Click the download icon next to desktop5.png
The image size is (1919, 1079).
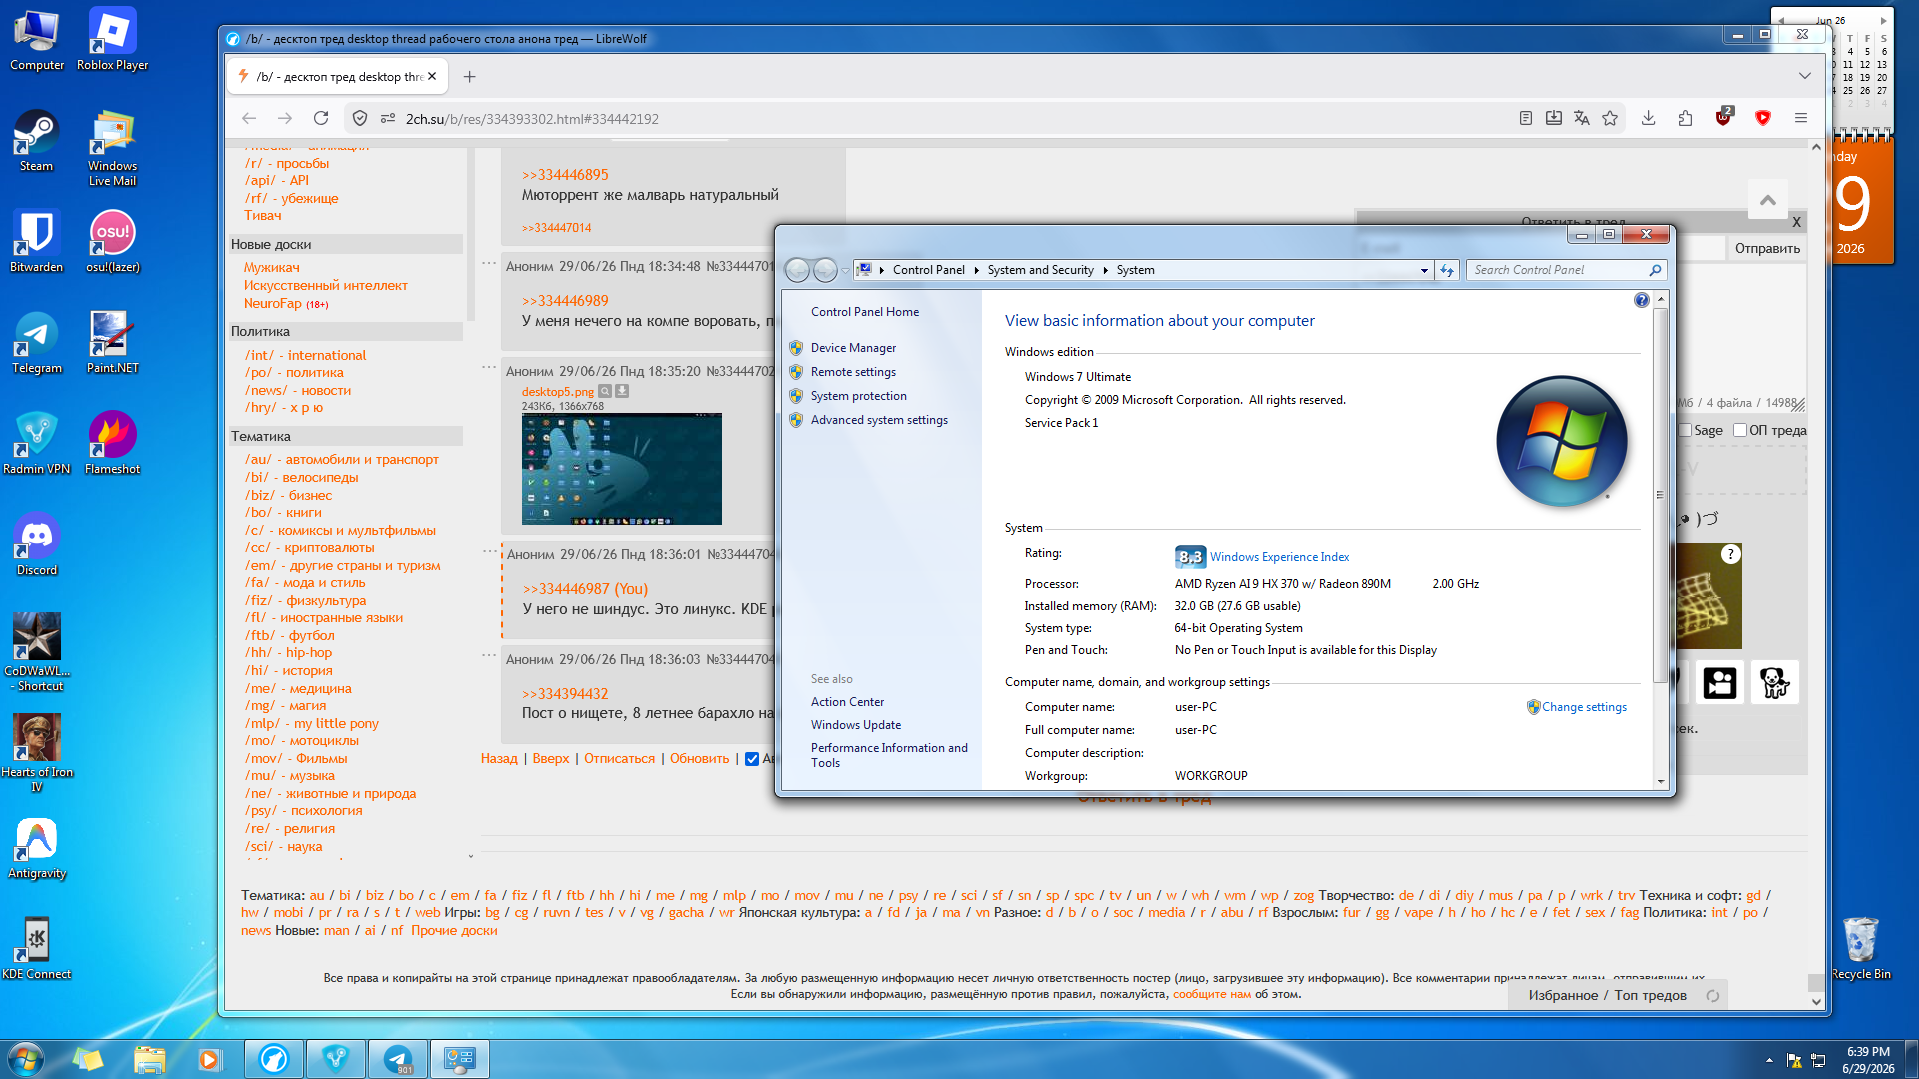pos(622,391)
